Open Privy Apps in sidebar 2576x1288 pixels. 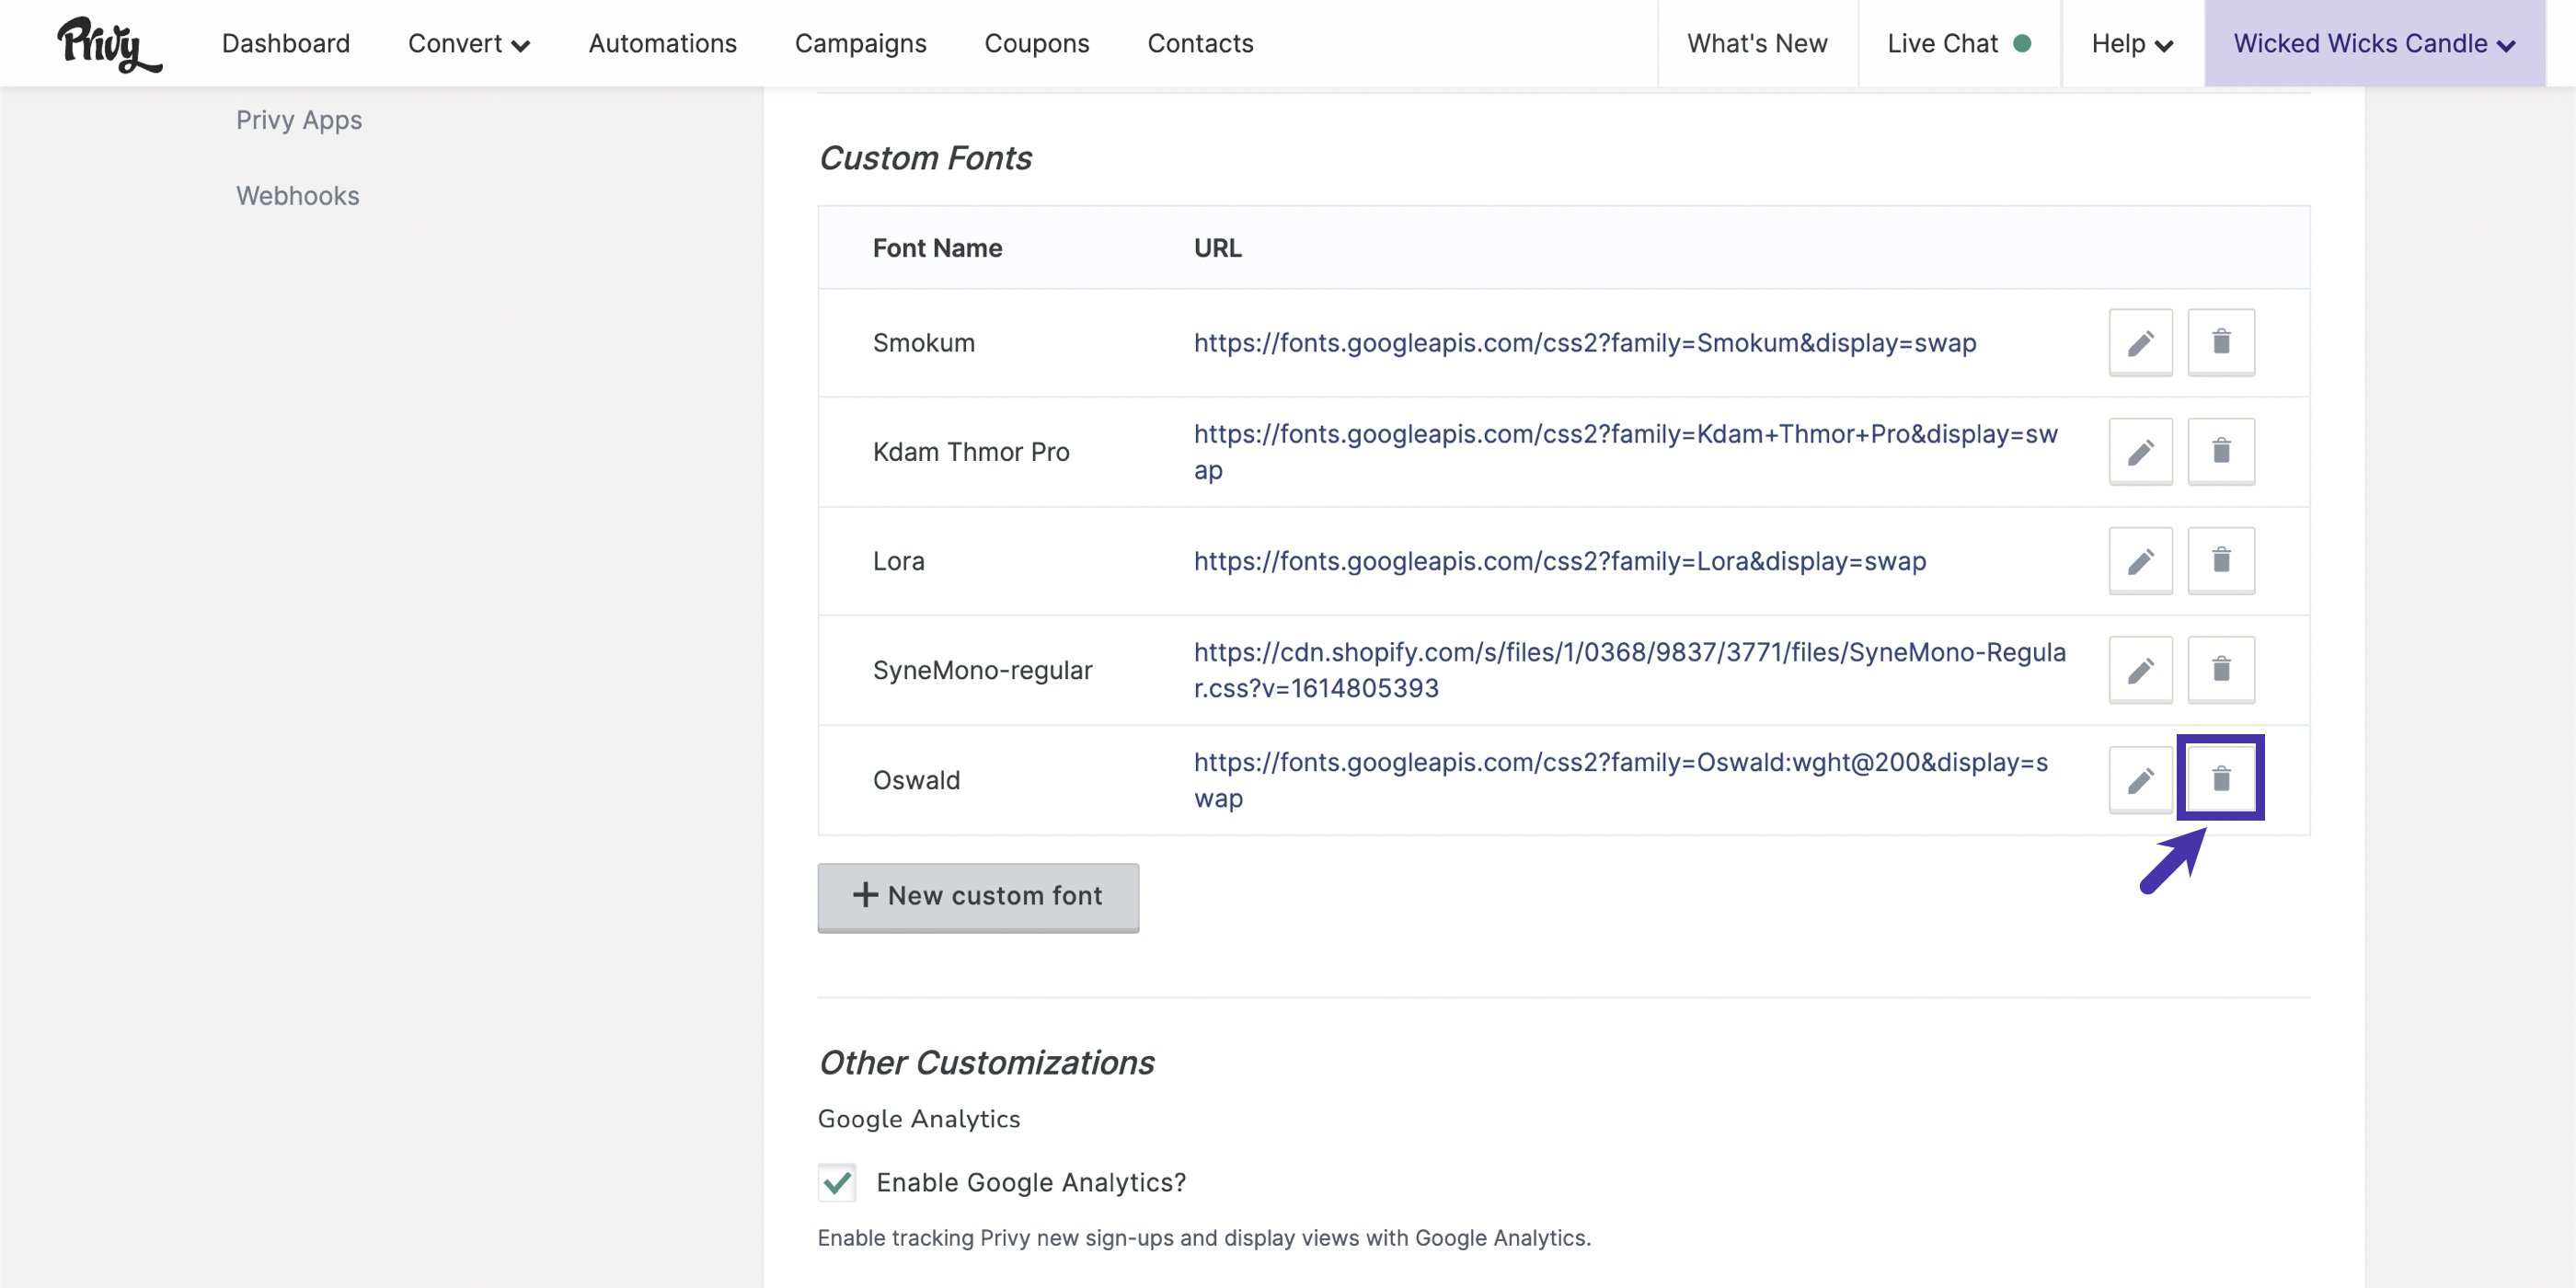coord(299,120)
